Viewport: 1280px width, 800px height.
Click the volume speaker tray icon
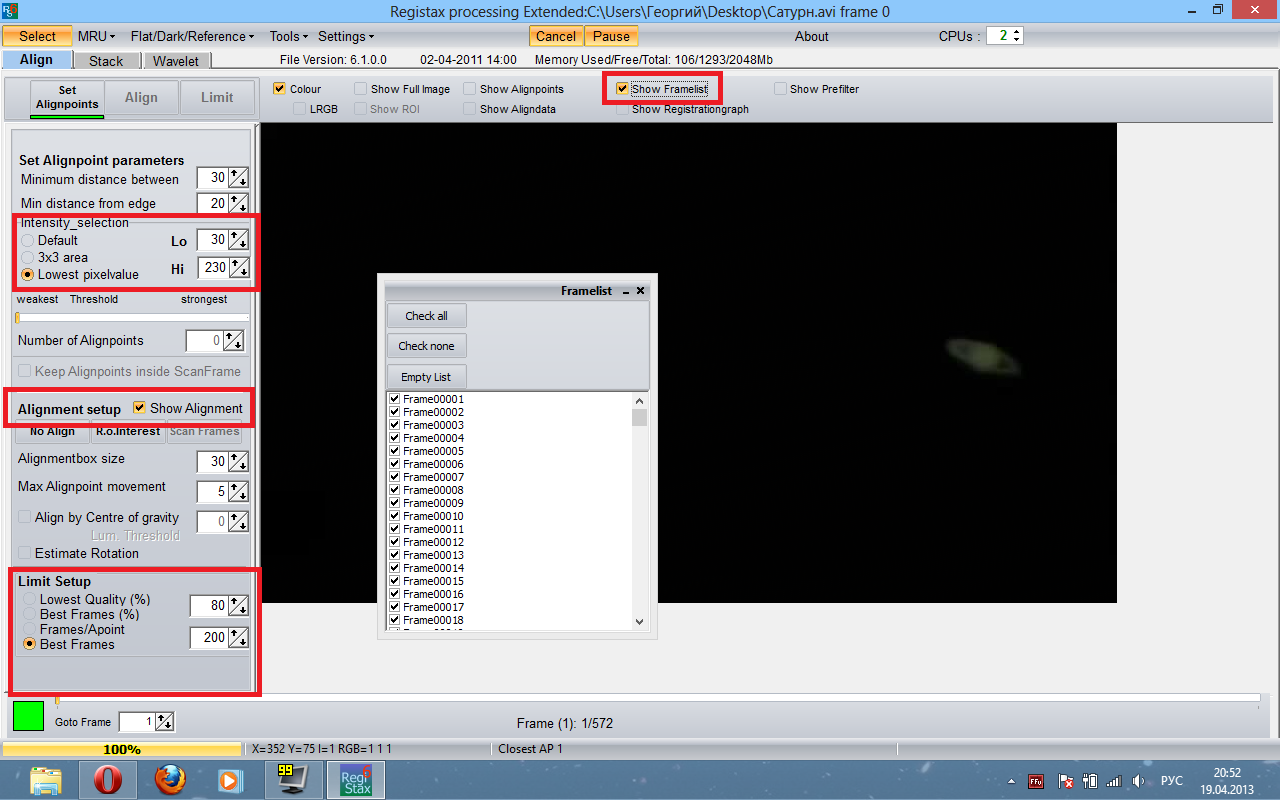click(x=1137, y=780)
